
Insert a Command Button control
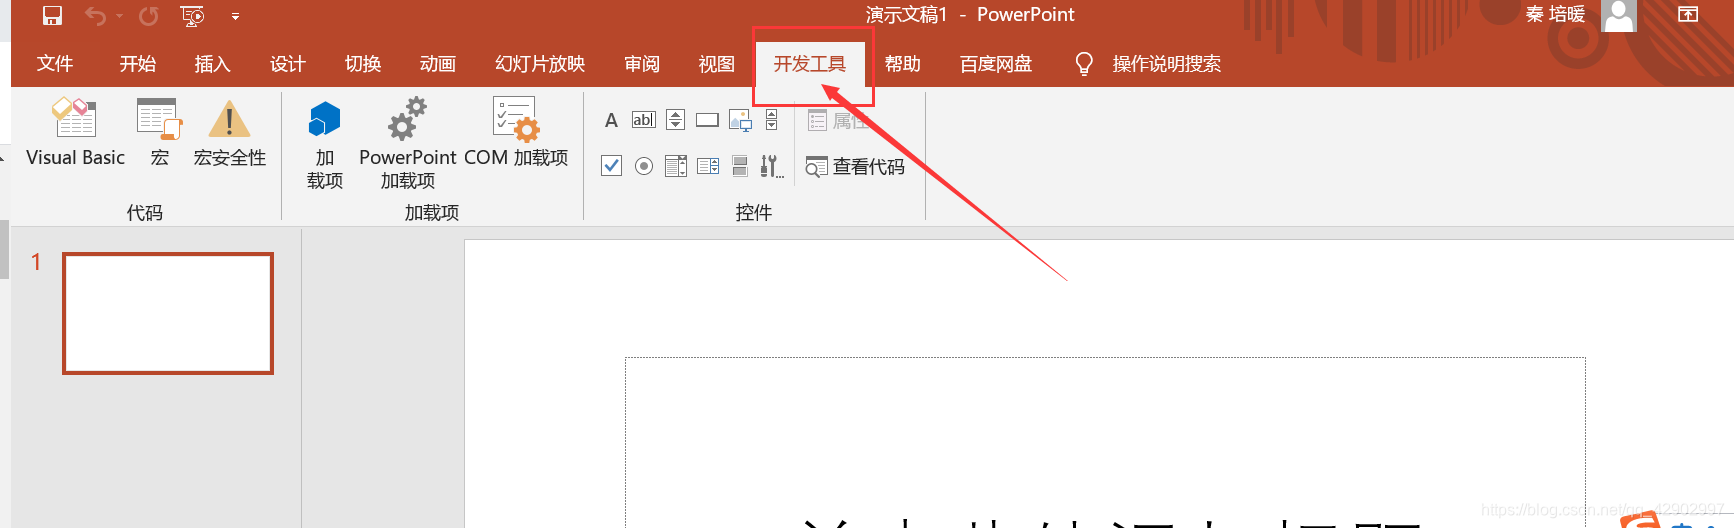coord(707,120)
